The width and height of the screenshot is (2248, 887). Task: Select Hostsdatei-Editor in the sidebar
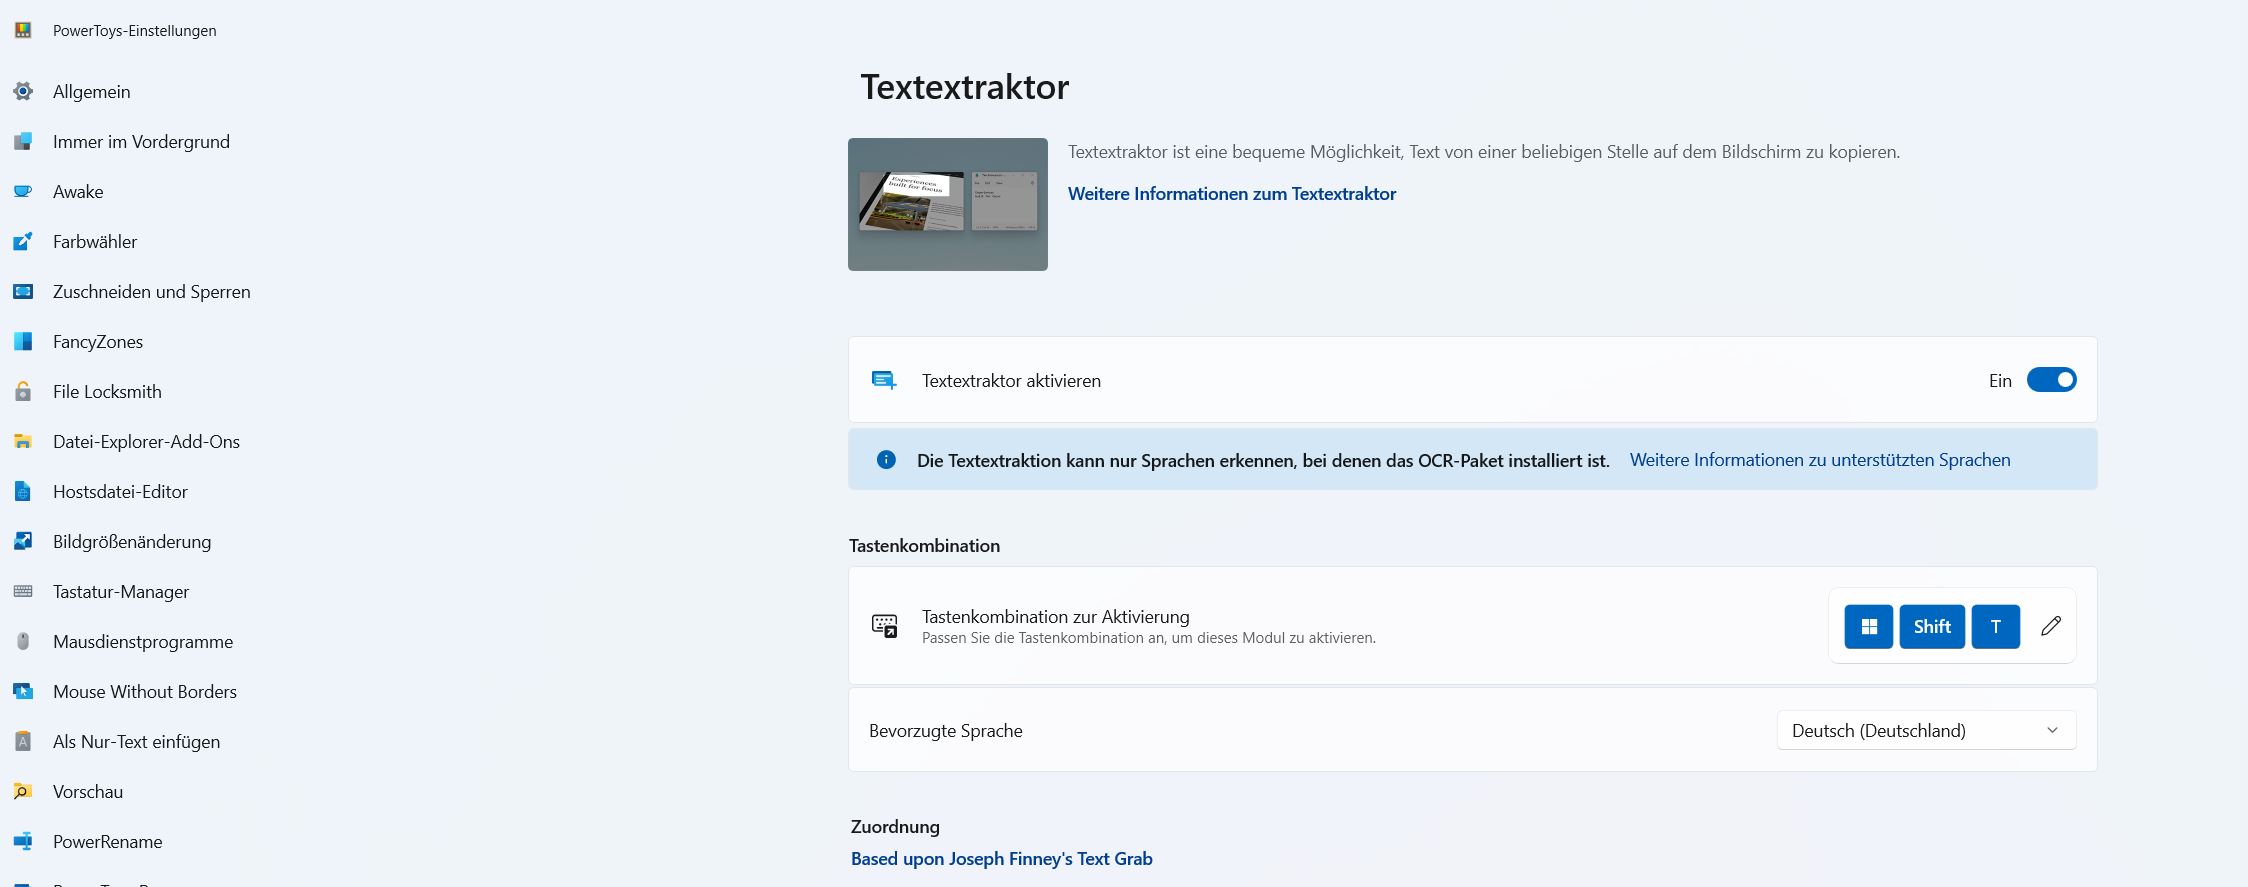(x=120, y=492)
